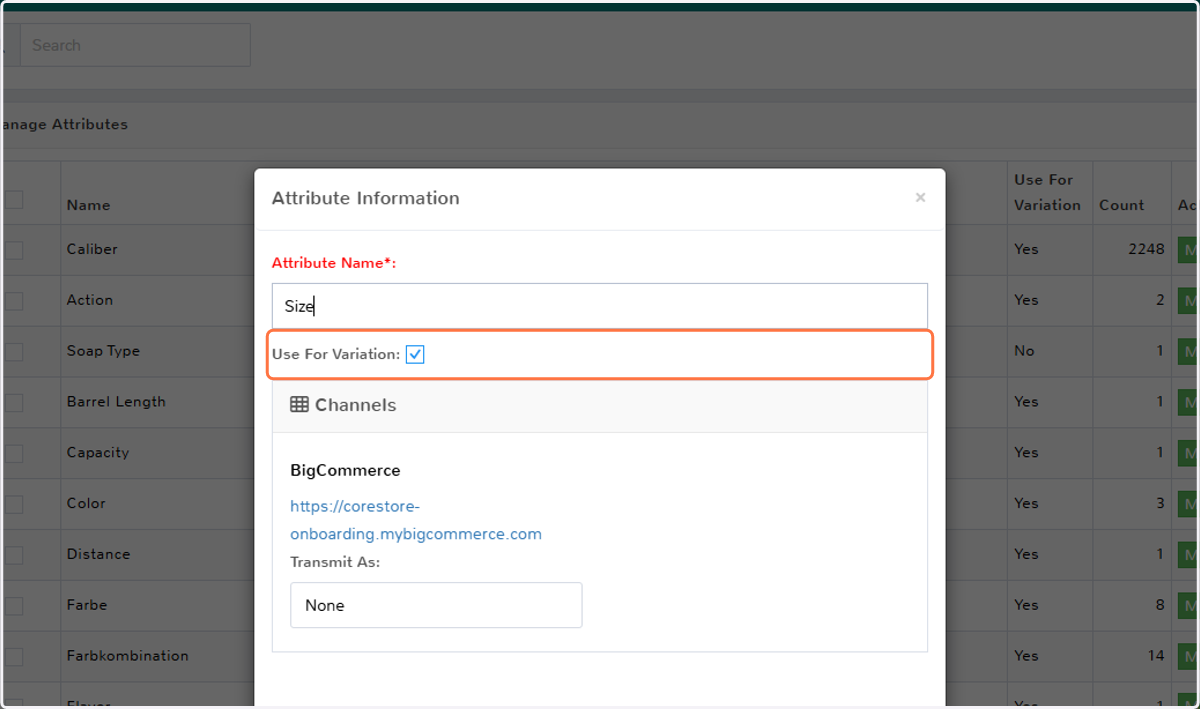Click the Action attribute name
Image resolution: width=1200 pixels, height=709 pixels.
(x=89, y=300)
